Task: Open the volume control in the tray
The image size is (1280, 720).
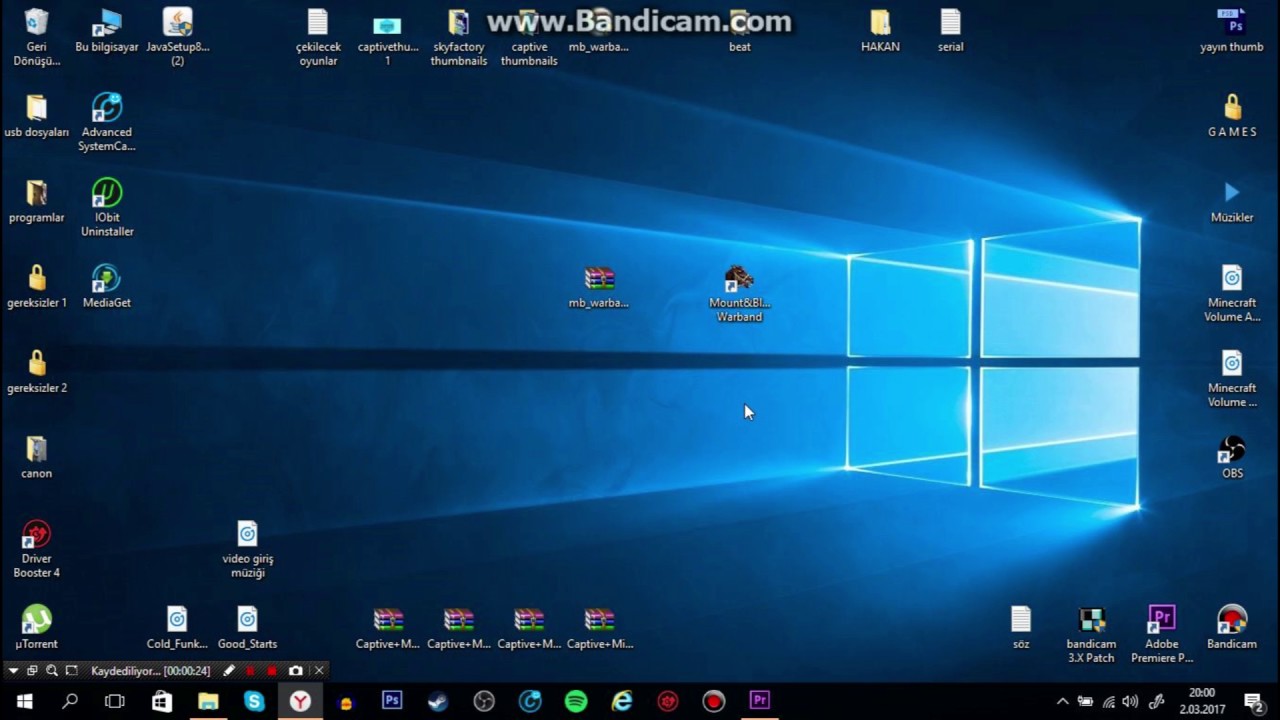Action: click(1131, 701)
